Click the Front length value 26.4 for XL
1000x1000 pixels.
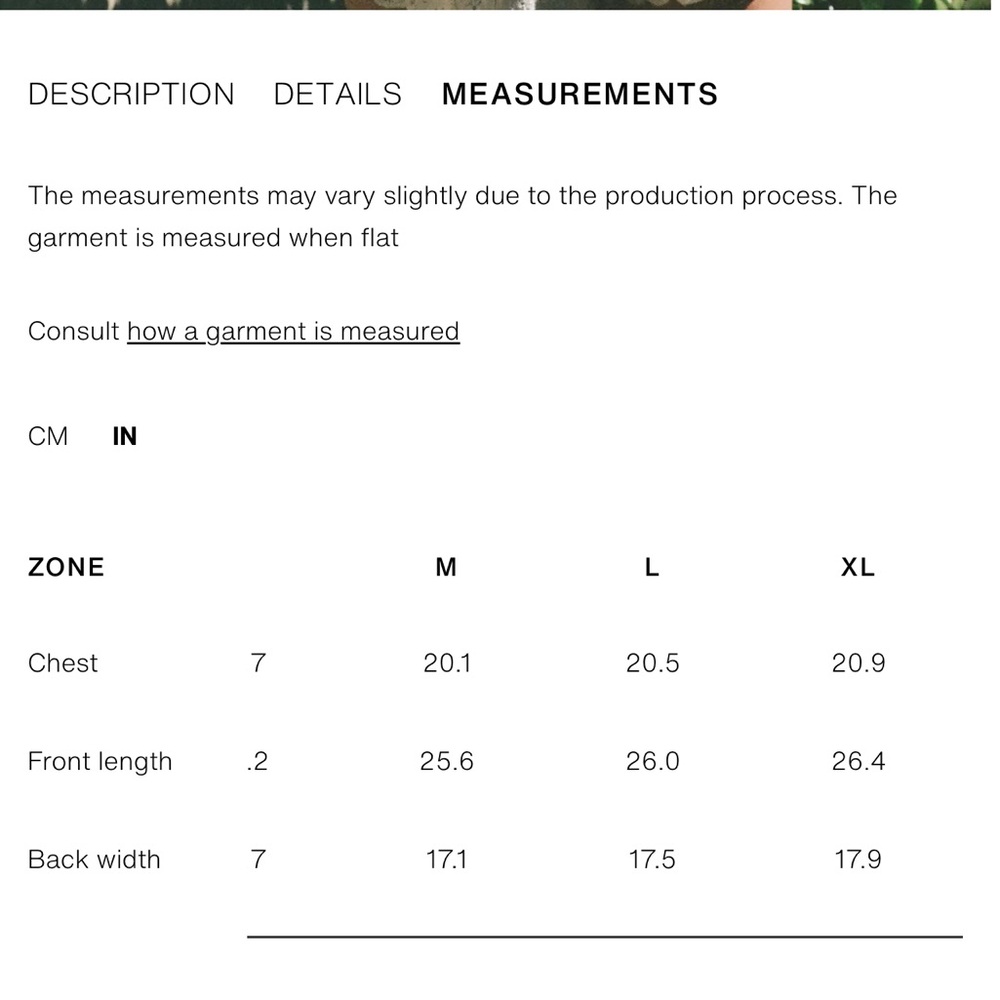pos(858,762)
